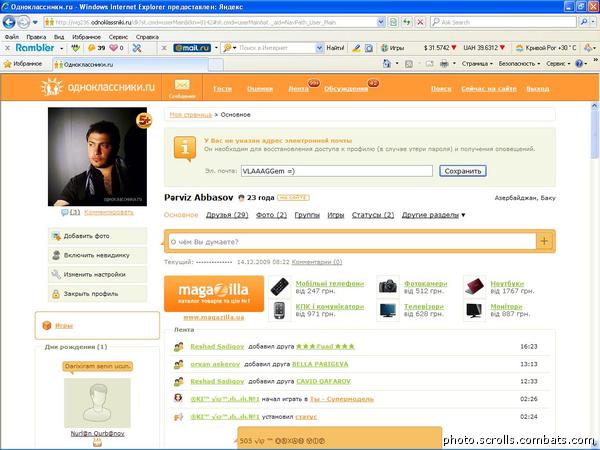Open the Фото (2) profile tab
This screenshot has height=450, width=600.
click(x=271, y=215)
